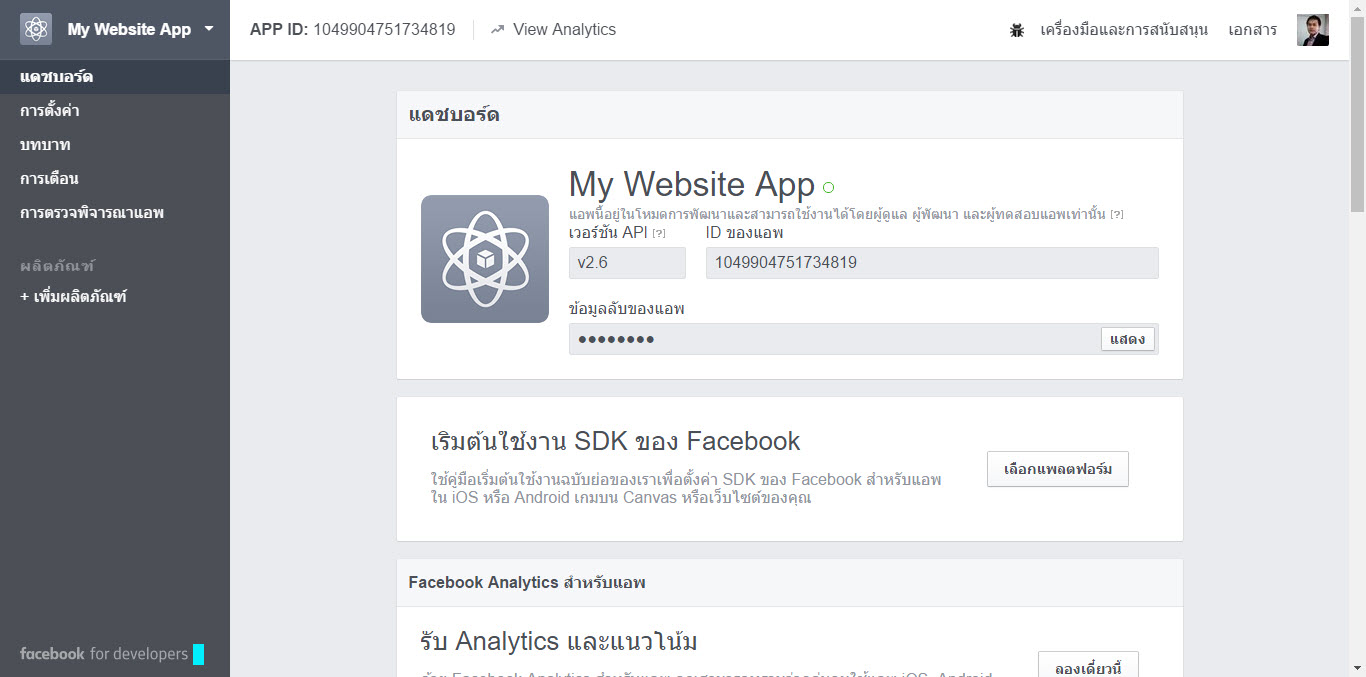Click help [?] beside เวอร์ชัน API

[659, 233]
